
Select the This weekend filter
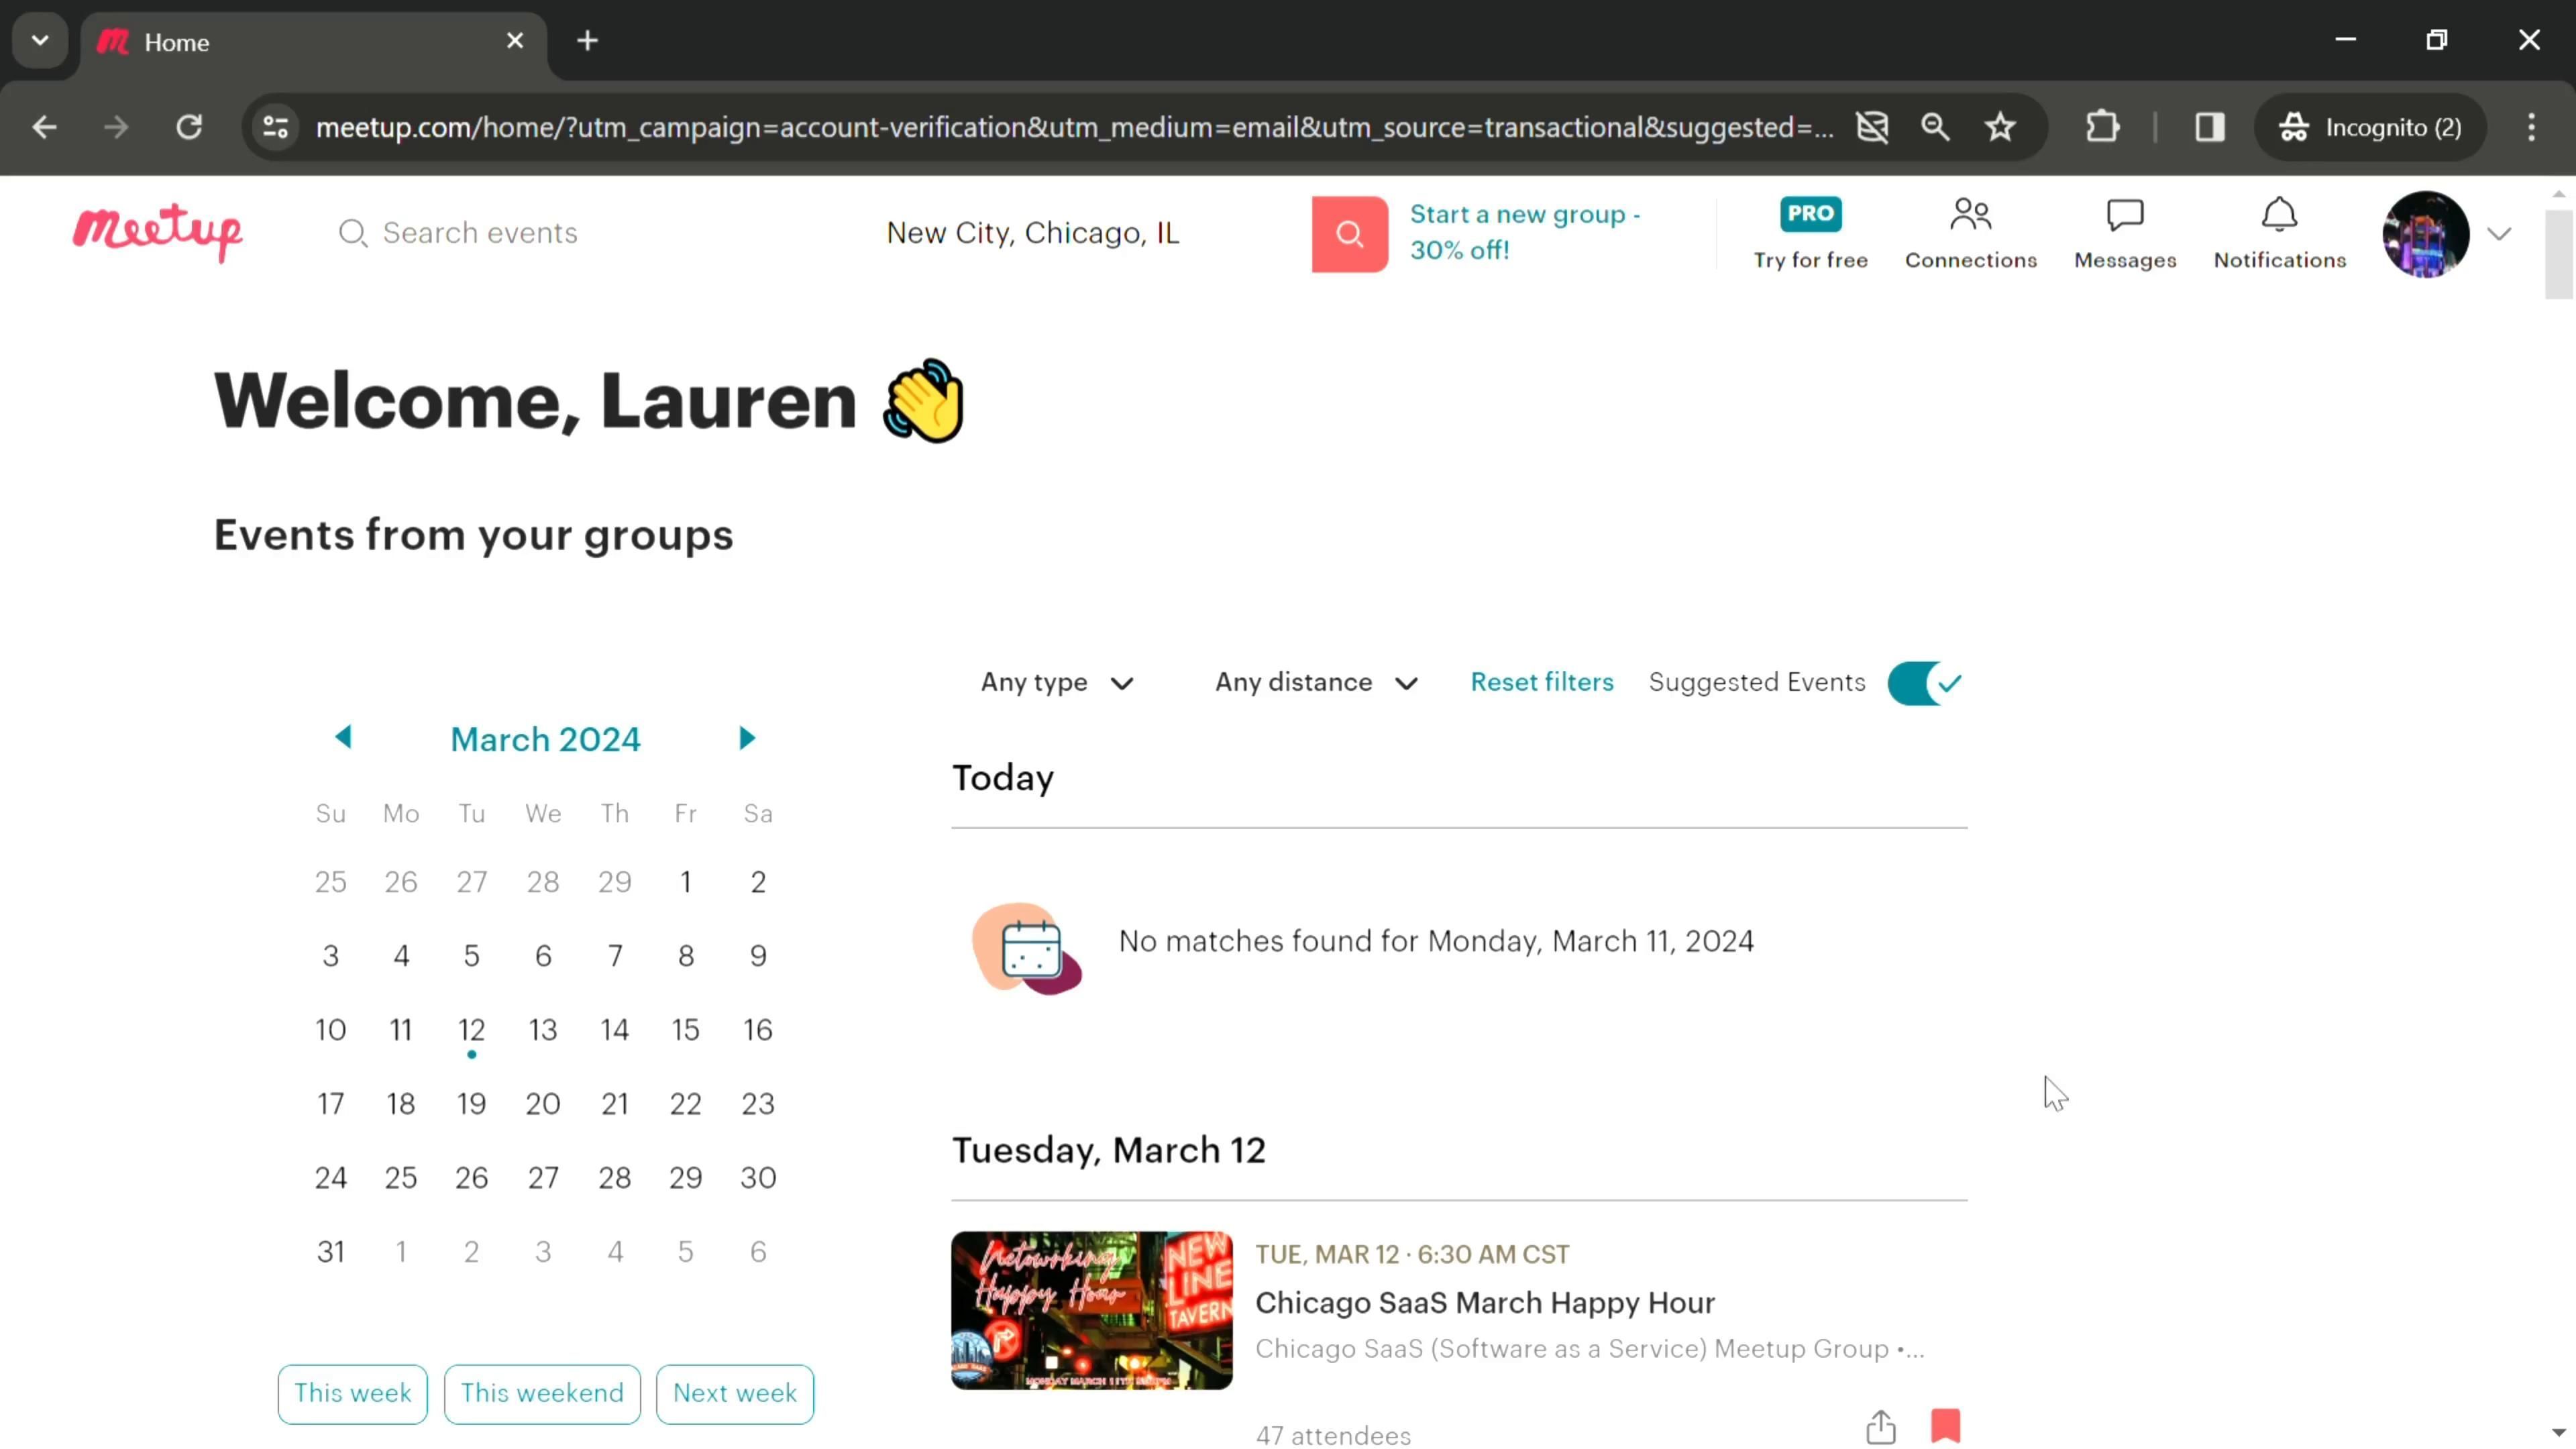[x=541, y=1393]
